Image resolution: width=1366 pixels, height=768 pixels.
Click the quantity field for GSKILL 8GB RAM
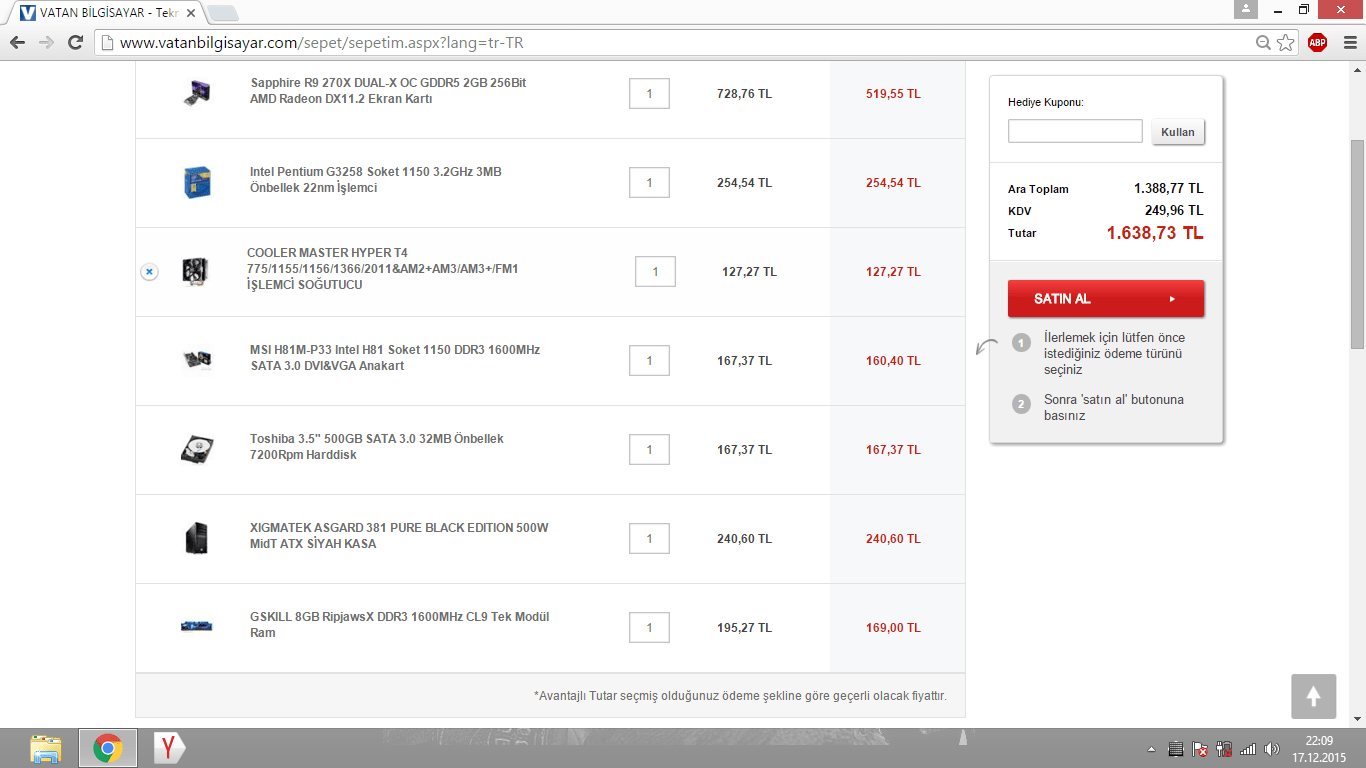(649, 628)
